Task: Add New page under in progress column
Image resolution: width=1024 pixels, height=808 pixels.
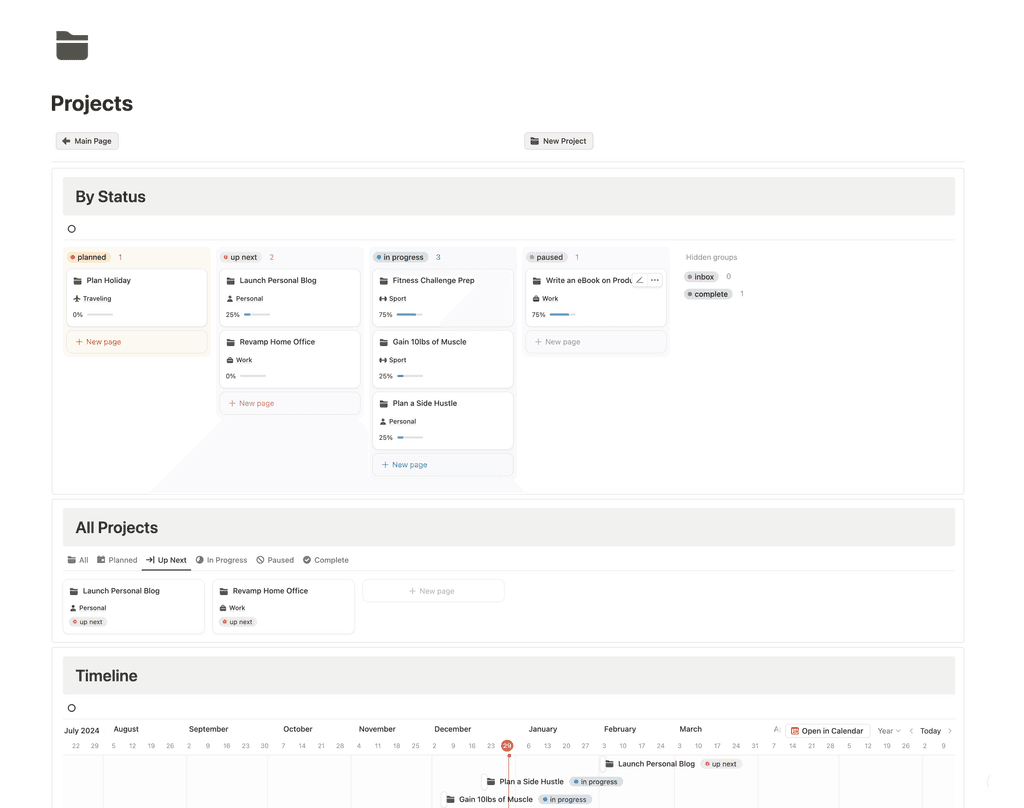Action: (x=443, y=464)
